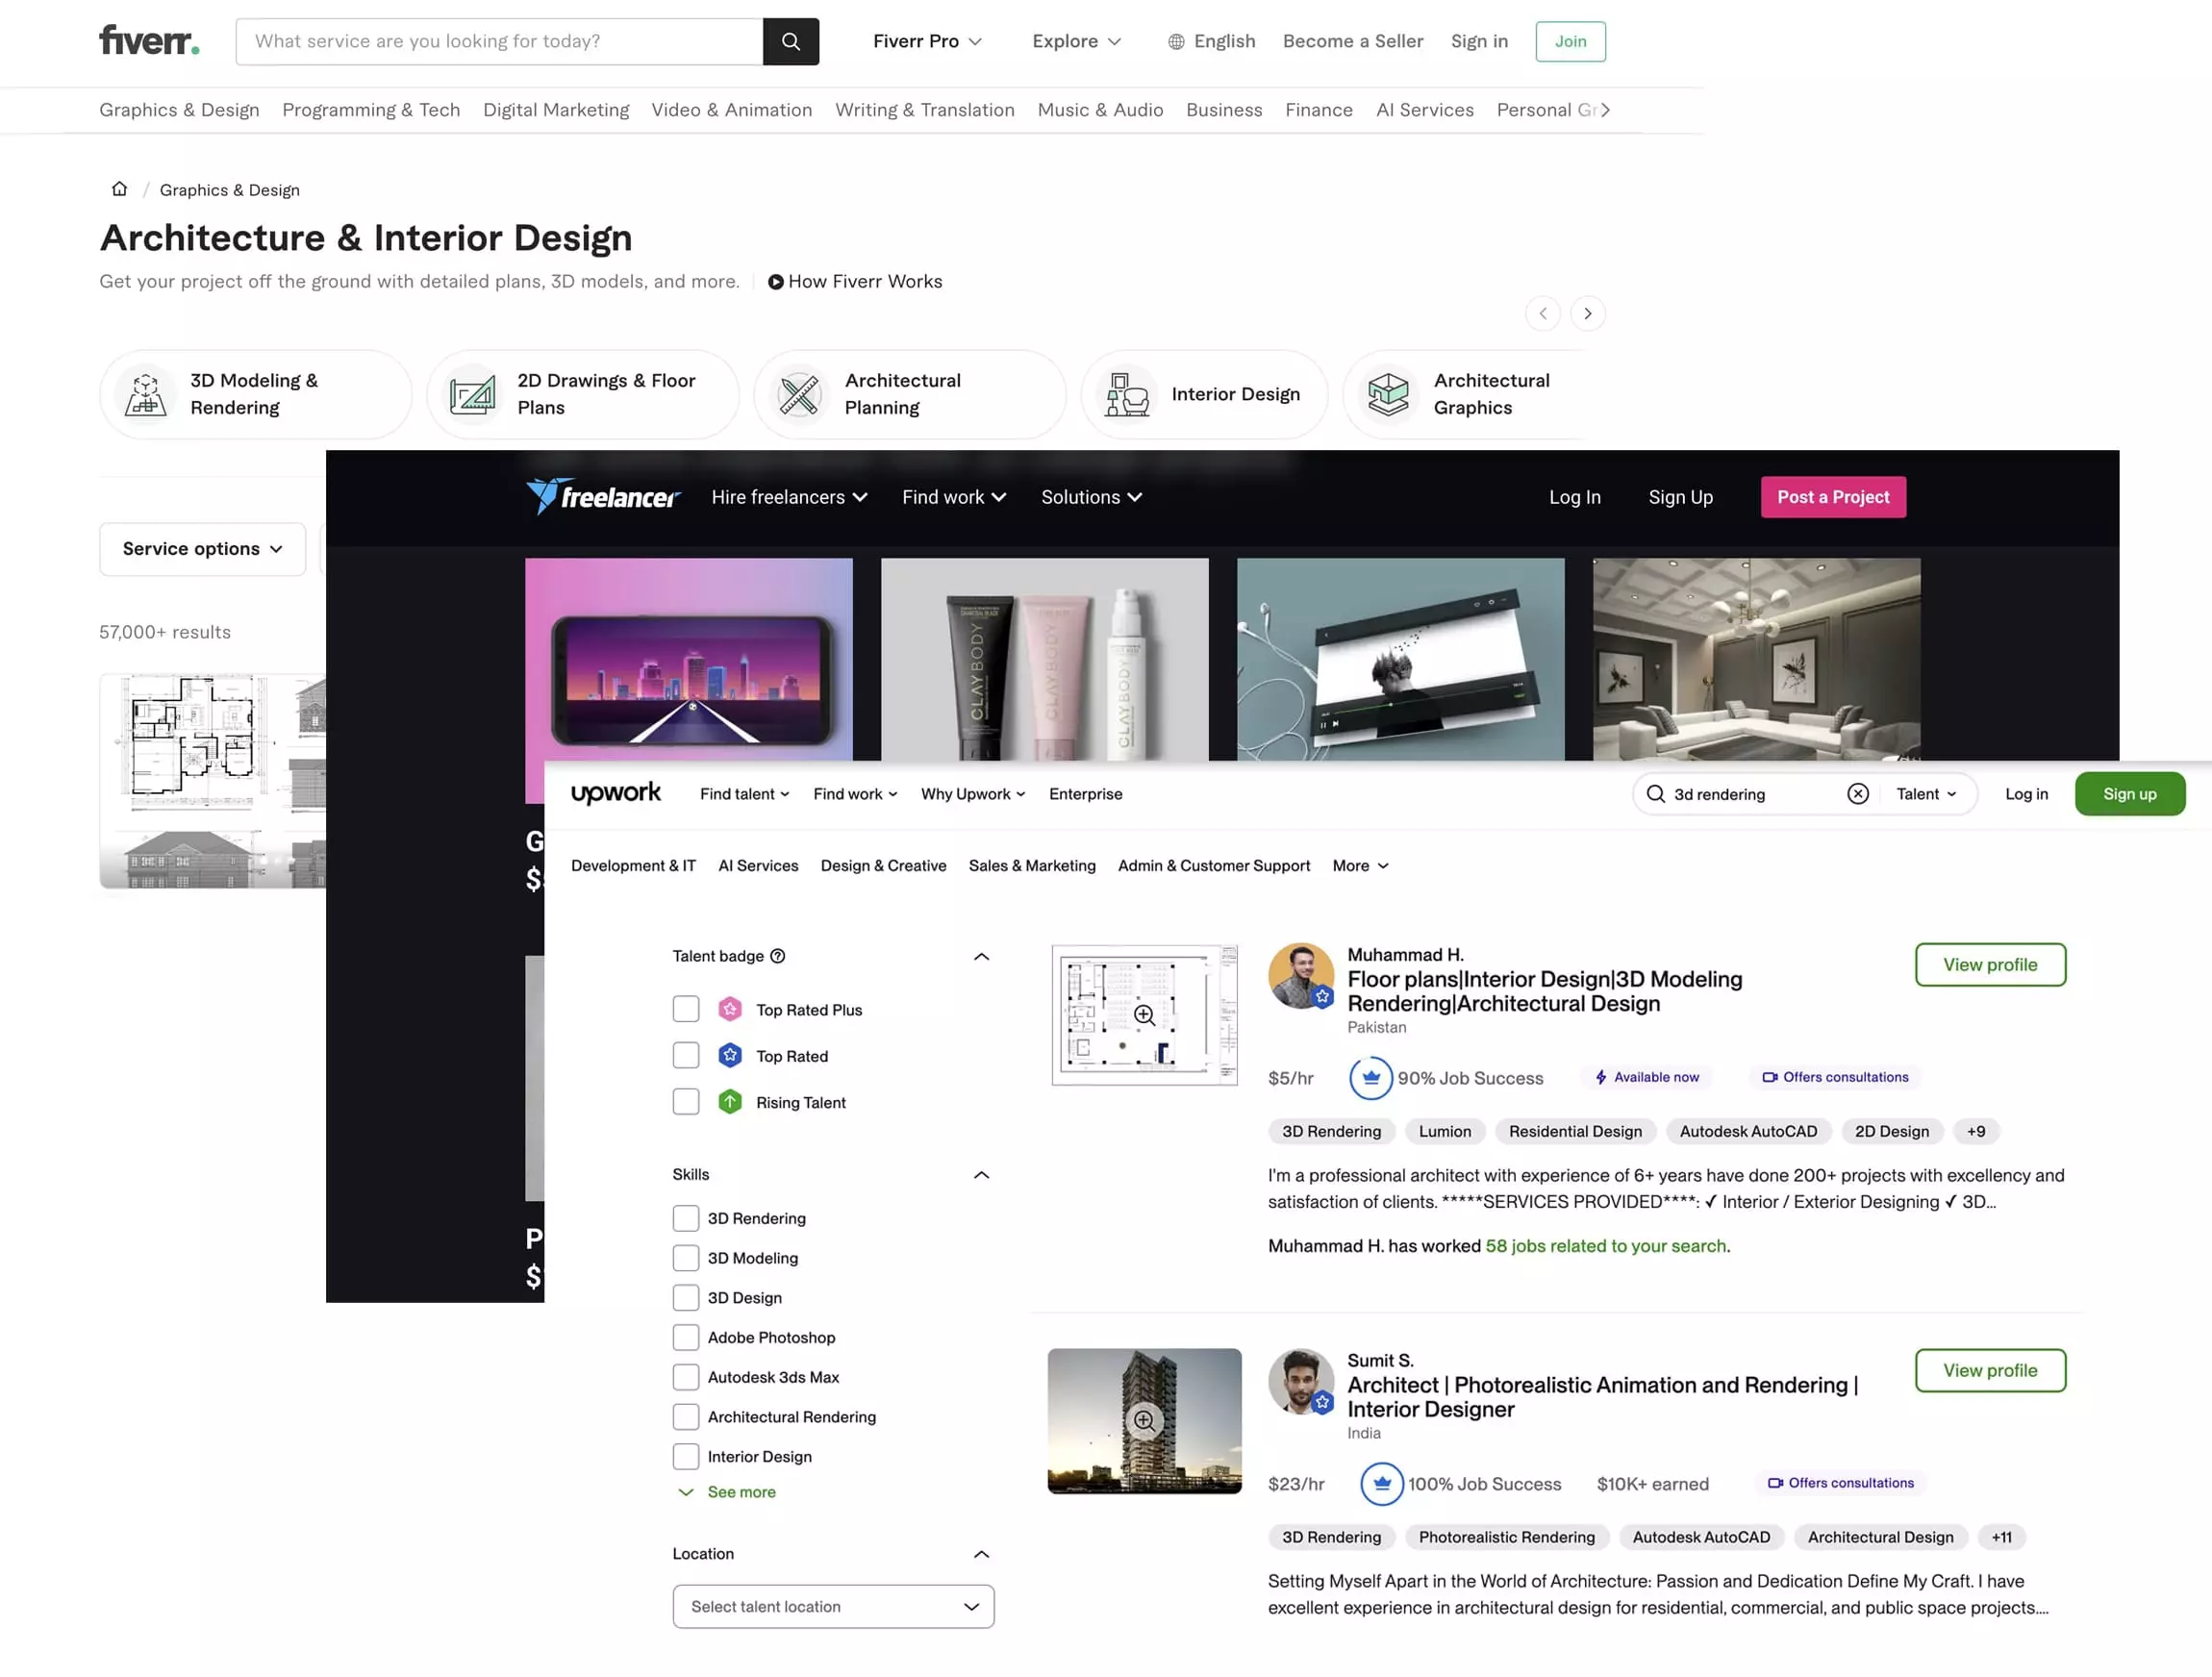This screenshot has height=1677, width=2212.
Task: Zoom Sumit S.'s building portfolio image
Action: pyautogui.click(x=1144, y=1421)
